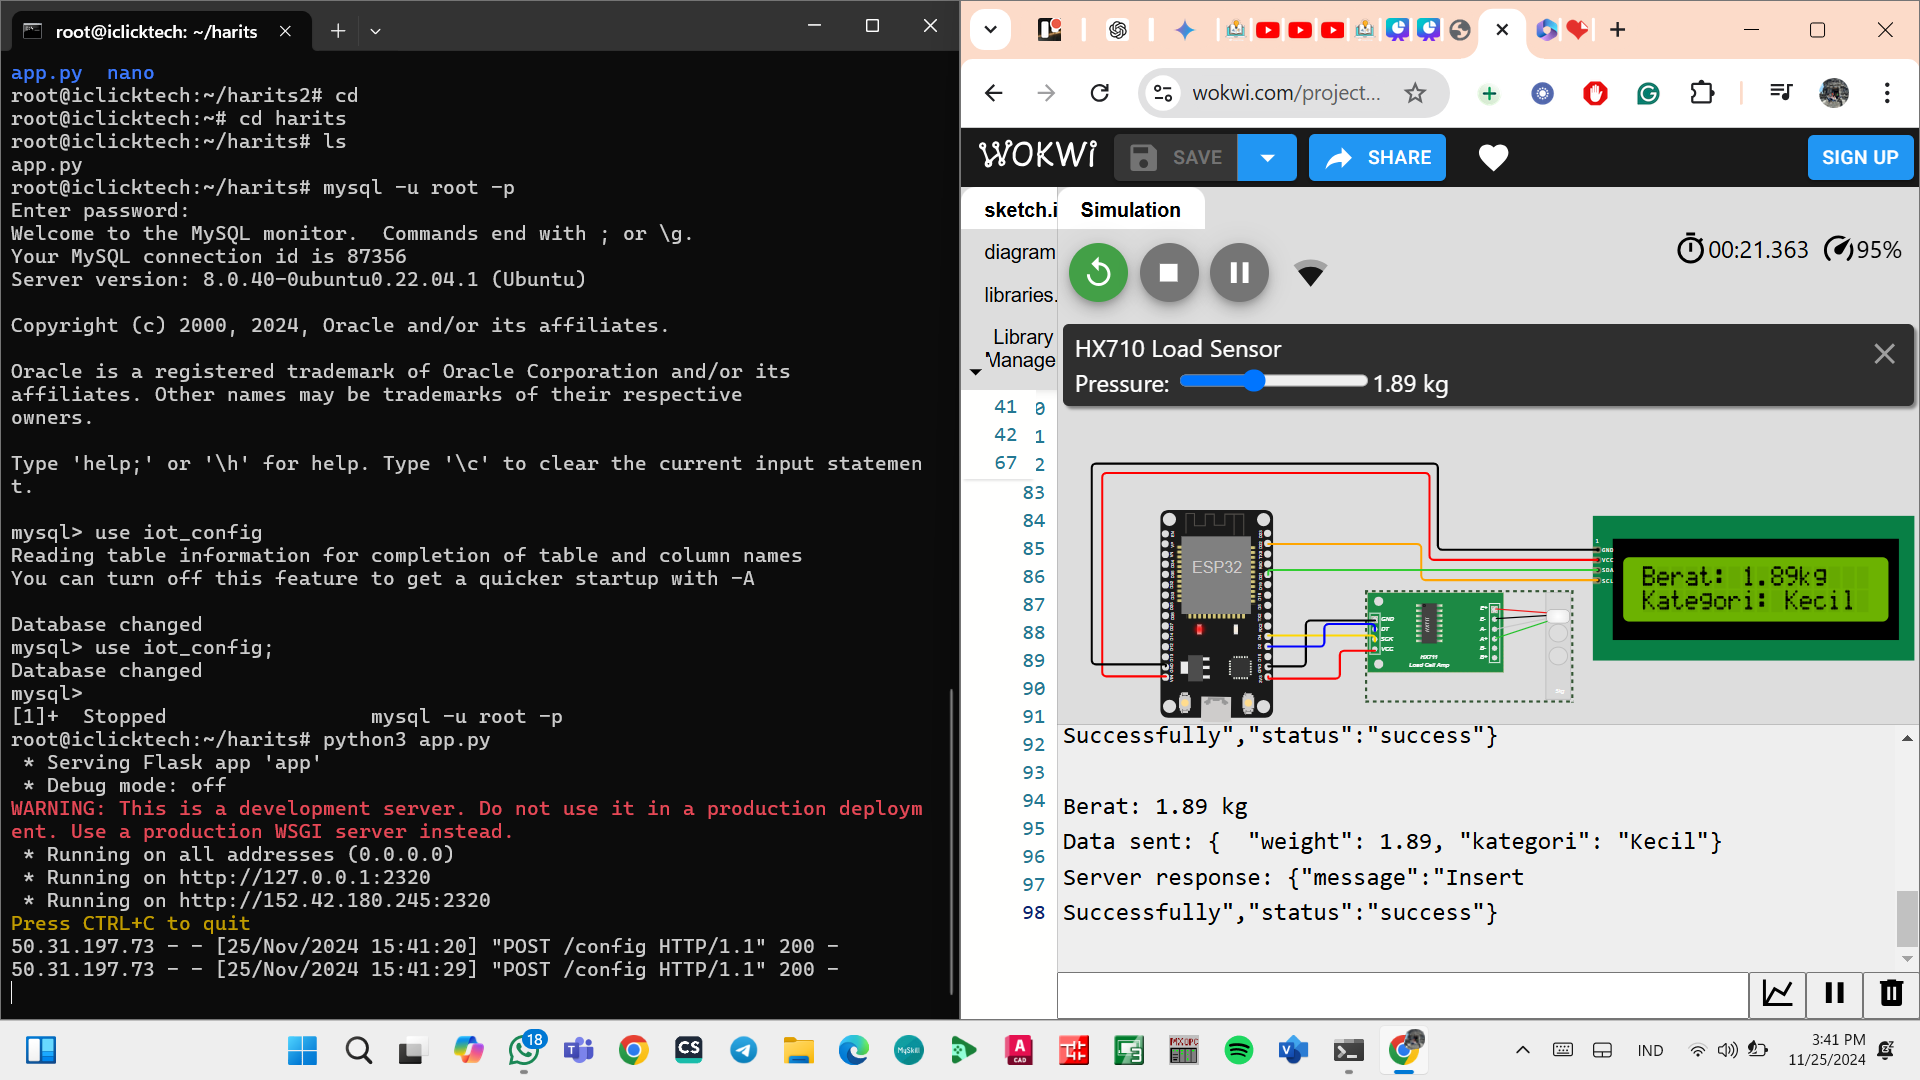Image resolution: width=1920 pixels, height=1080 pixels.
Task: Show hidden system tray icons
Action: pos(1522,1050)
